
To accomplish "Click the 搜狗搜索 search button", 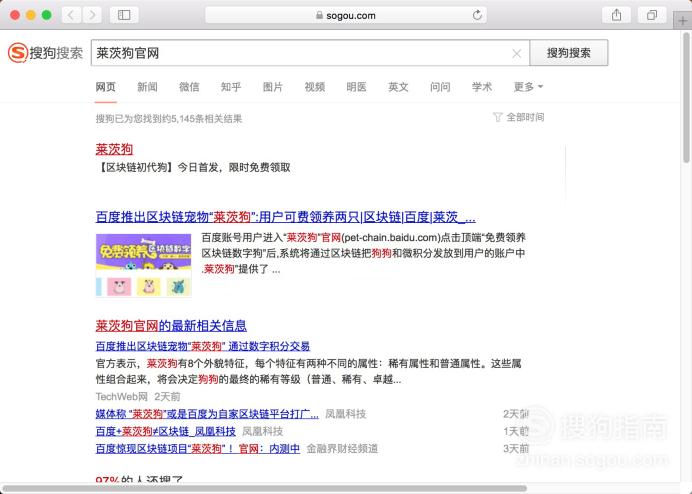I will point(568,53).
